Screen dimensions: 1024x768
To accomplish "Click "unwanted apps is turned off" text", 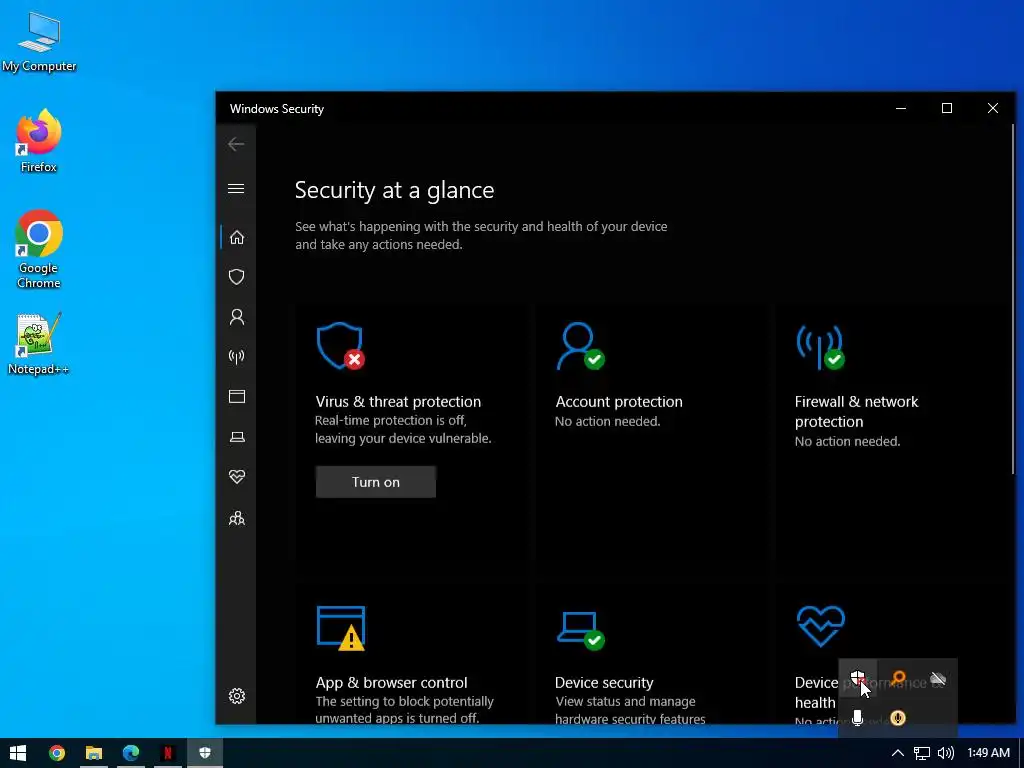I will [x=397, y=718].
